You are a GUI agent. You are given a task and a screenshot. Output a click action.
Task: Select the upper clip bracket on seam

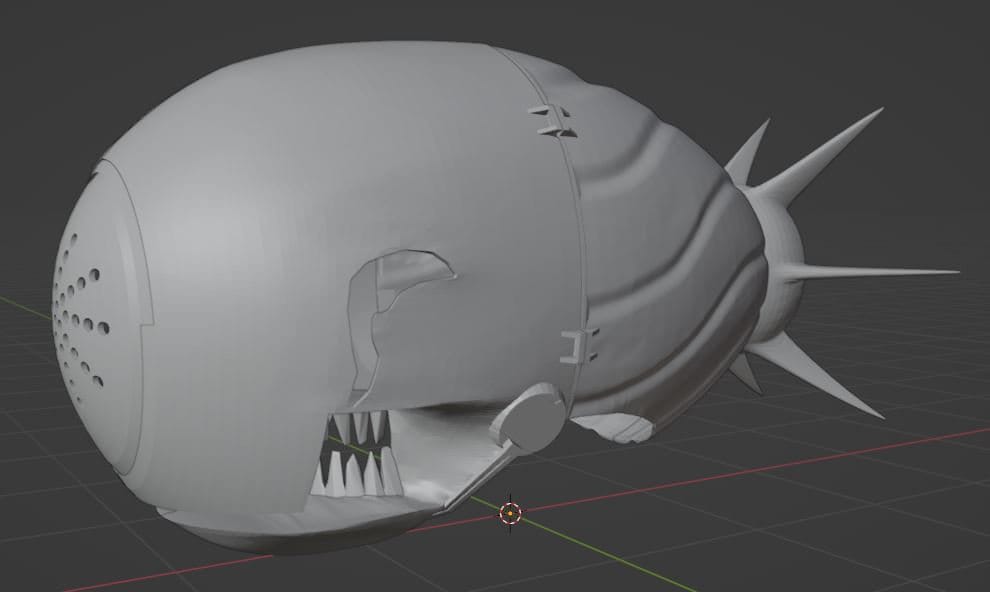click(x=552, y=121)
